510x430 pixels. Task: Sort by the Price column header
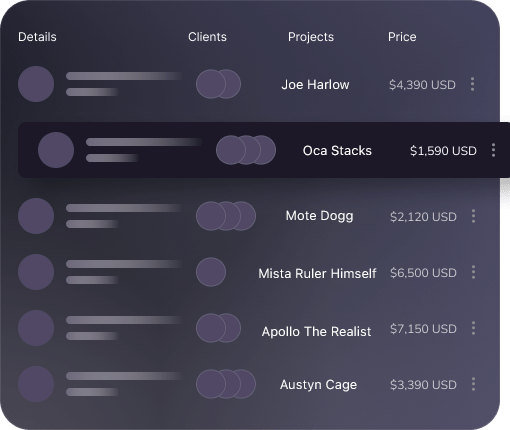(x=402, y=37)
